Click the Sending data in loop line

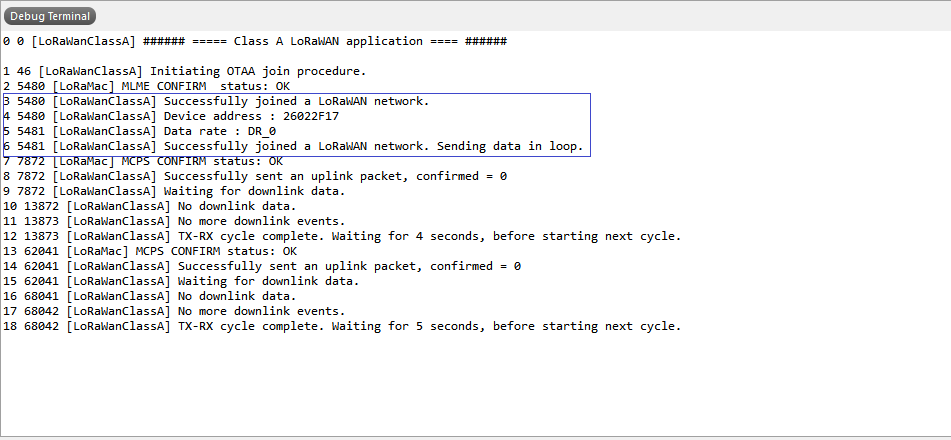(293, 147)
